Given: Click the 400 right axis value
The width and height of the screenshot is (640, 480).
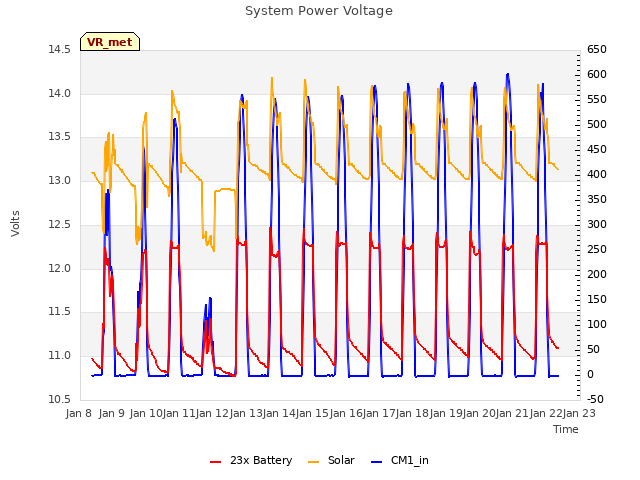Looking at the screenshot, I should [597, 175].
